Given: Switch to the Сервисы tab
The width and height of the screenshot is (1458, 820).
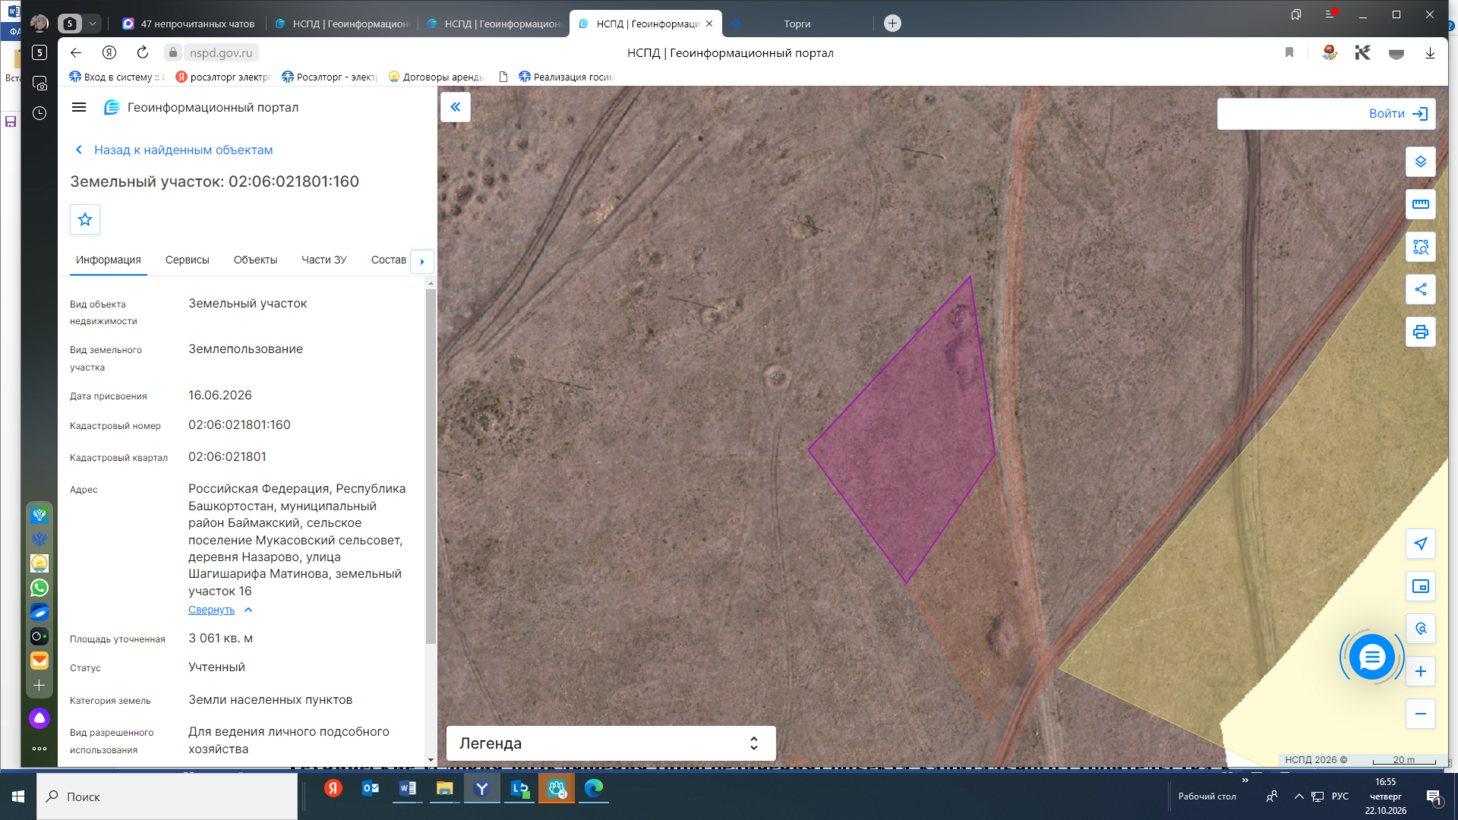Looking at the screenshot, I should (187, 260).
